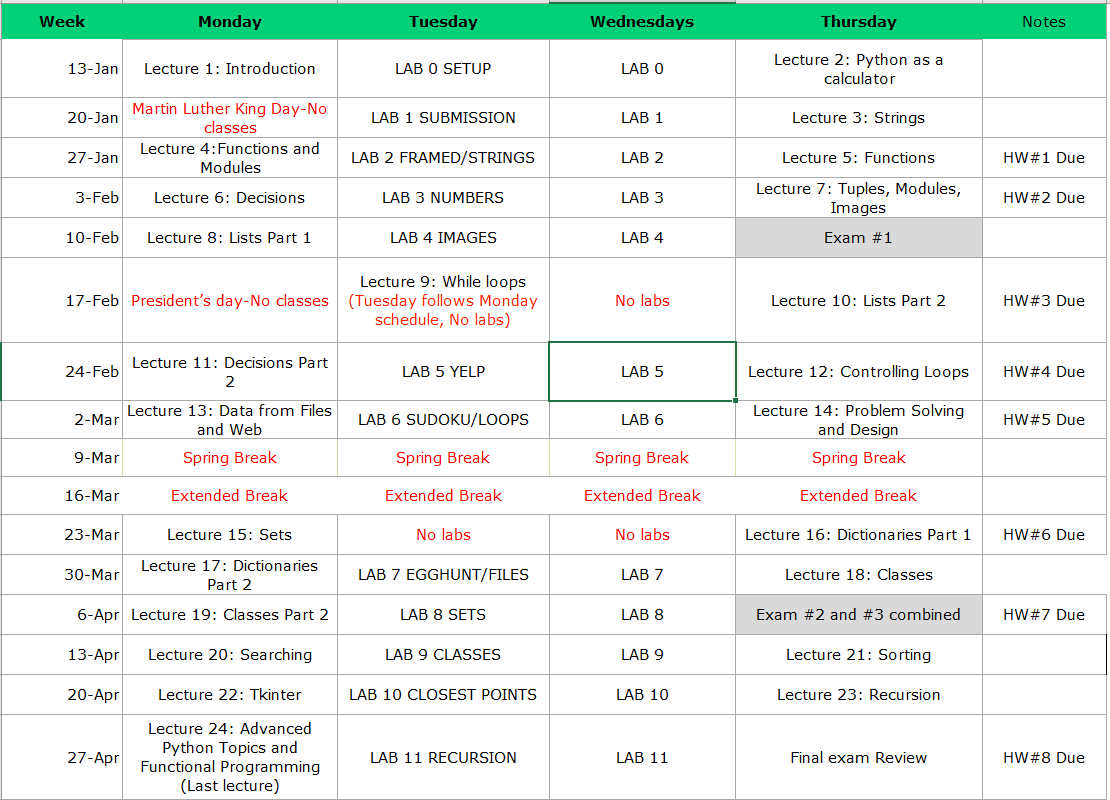
Task: Click the 'LAB 10 CLOSEST POINTS' cell
Action: coord(443,695)
